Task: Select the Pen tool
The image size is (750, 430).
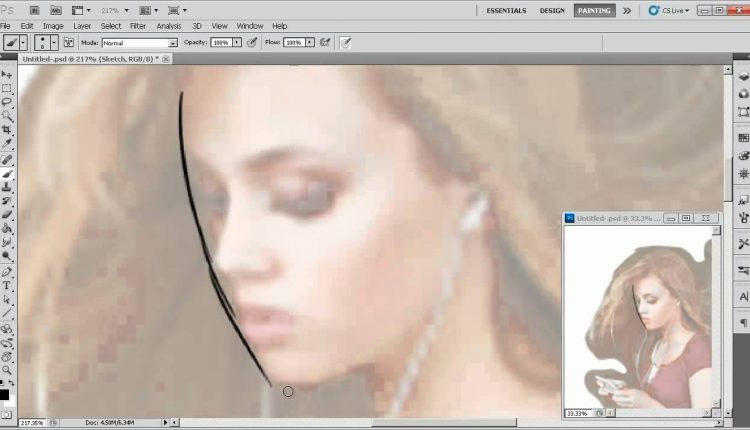Action: [7, 272]
